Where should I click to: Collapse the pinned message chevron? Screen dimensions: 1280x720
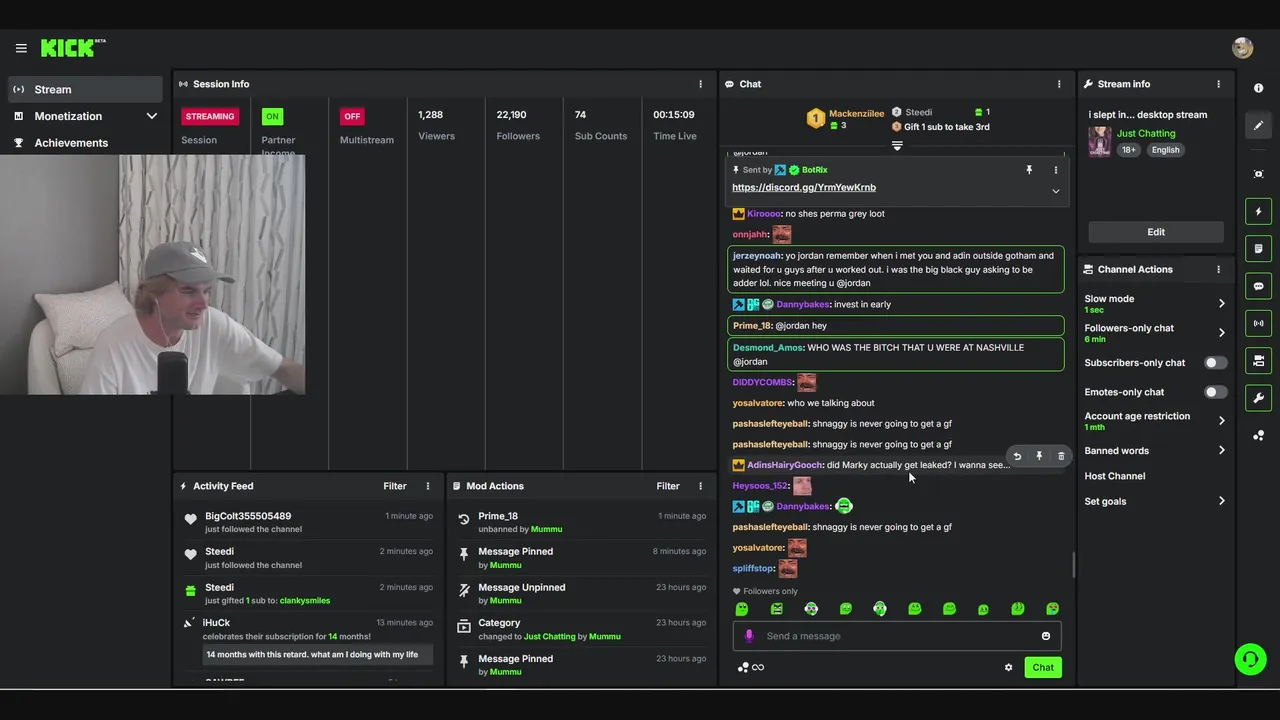[1055, 191]
